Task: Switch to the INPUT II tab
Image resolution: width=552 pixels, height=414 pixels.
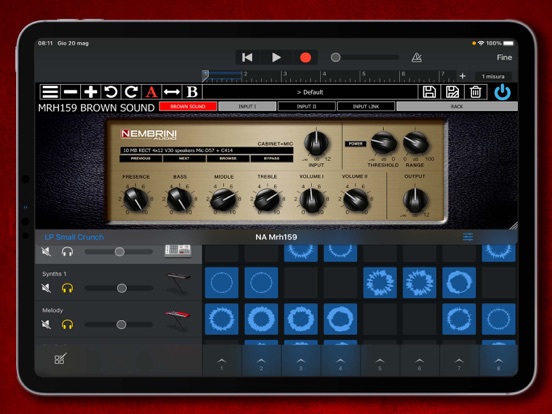Action: (x=307, y=106)
